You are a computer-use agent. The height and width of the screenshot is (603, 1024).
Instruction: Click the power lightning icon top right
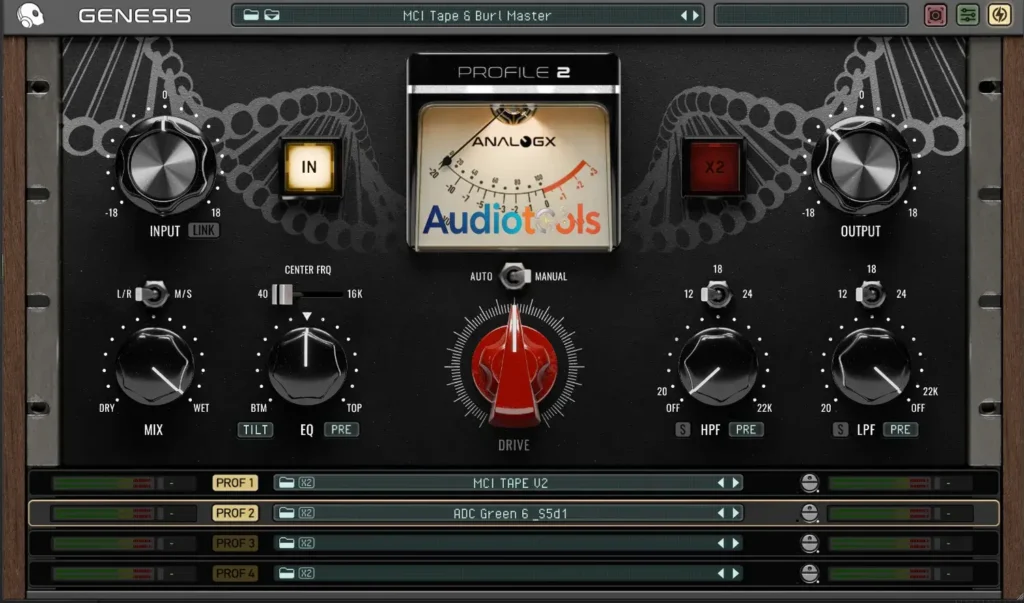pos(998,15)
